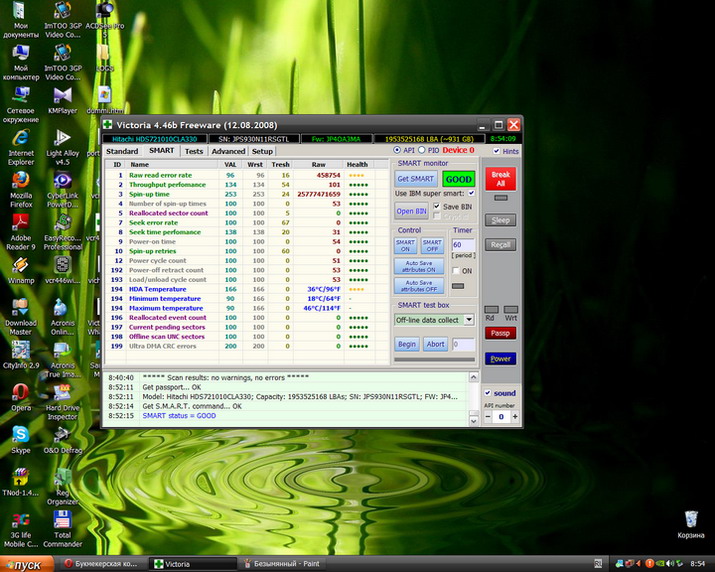The image size is (715, 572).
Task: Switch to the Tests tab
Action: click(x=193, y=151)
